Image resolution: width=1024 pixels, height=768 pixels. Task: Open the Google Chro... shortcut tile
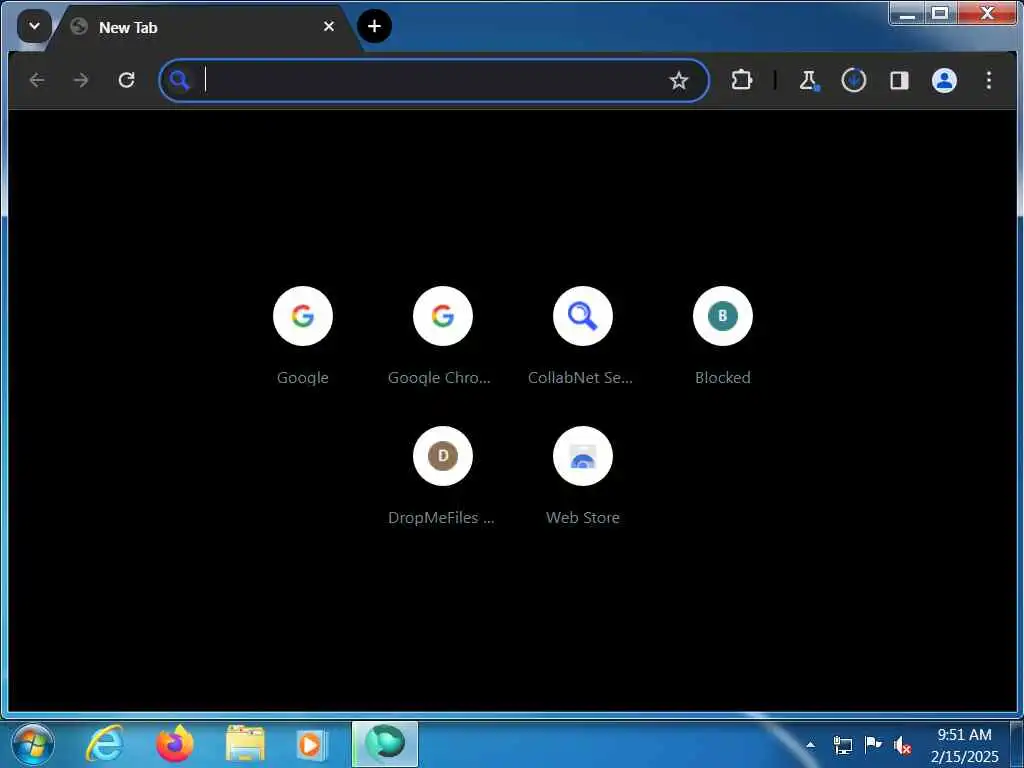point(443,336)
